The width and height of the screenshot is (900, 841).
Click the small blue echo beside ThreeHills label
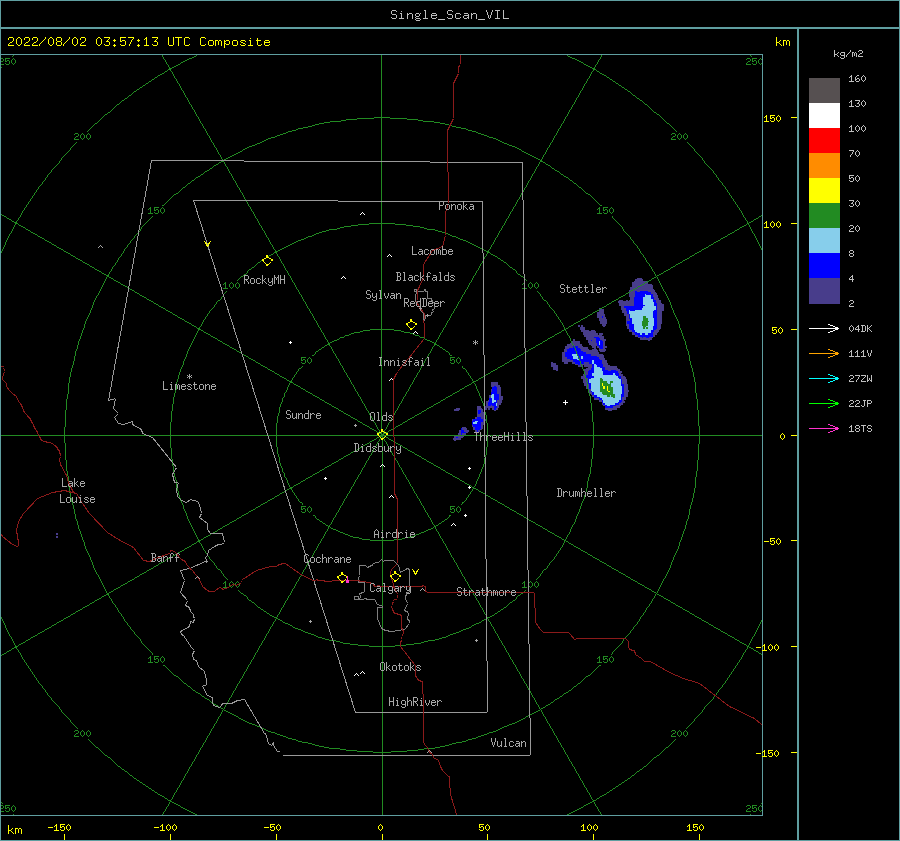(x=478, y=421)
